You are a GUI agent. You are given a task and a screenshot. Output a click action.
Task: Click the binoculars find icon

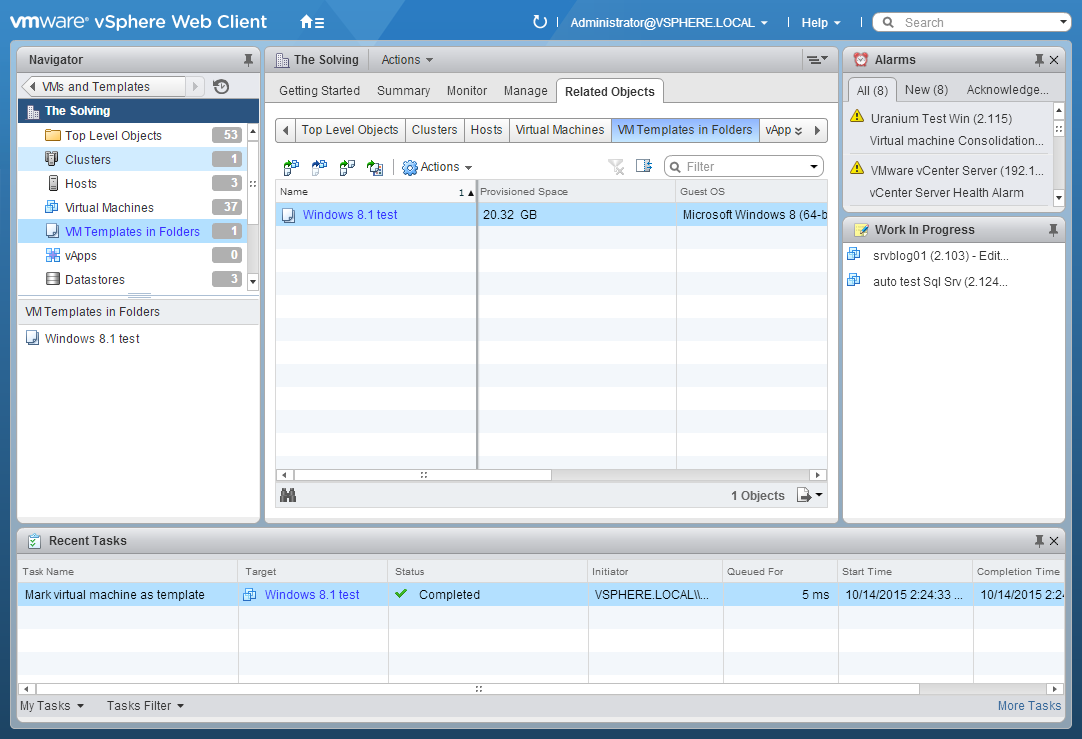pyautogui.click(x=288, y=495)
